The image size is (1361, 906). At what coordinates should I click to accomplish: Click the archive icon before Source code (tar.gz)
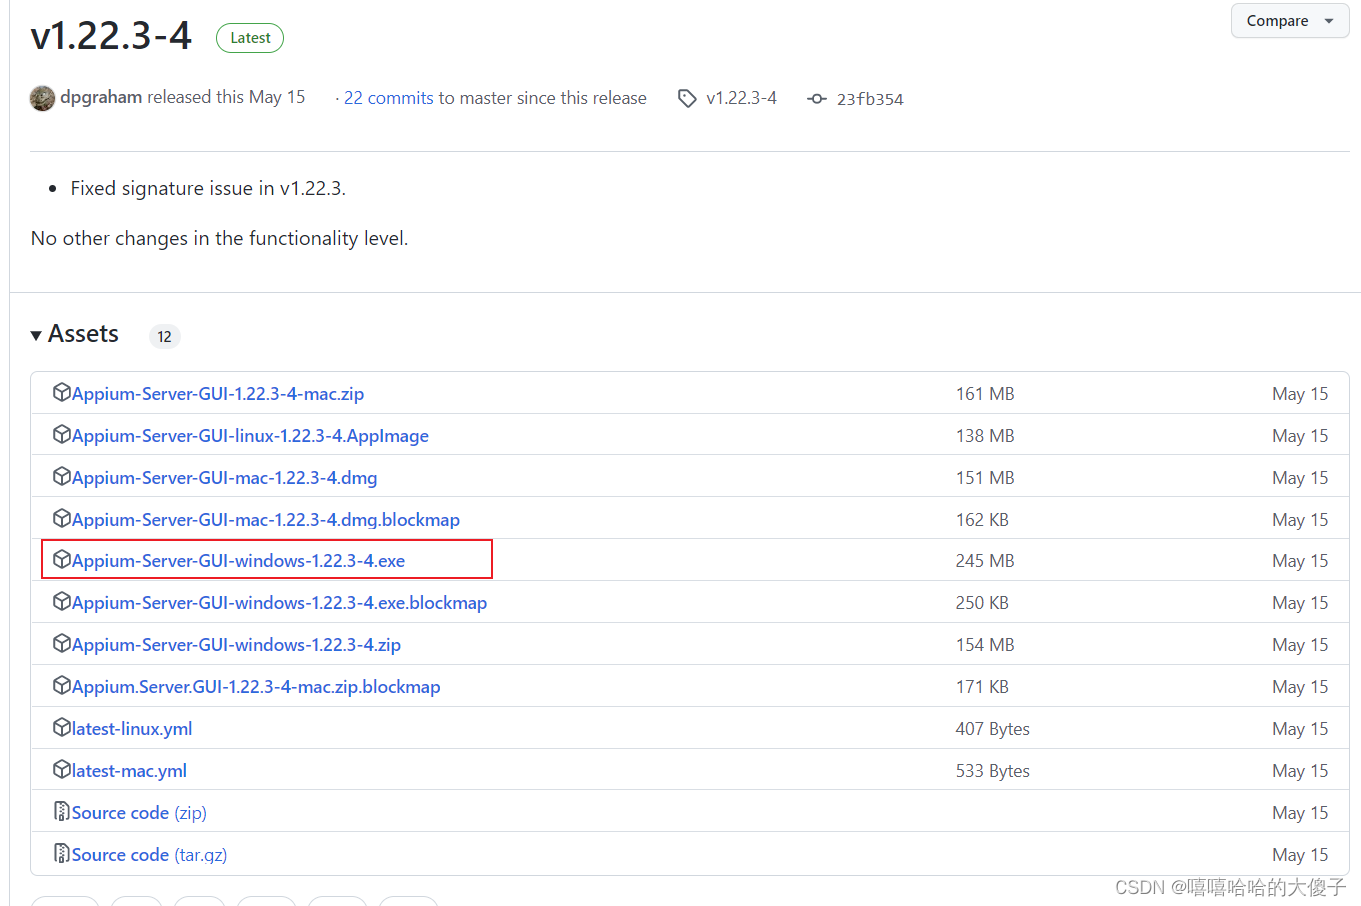point(62,854)
